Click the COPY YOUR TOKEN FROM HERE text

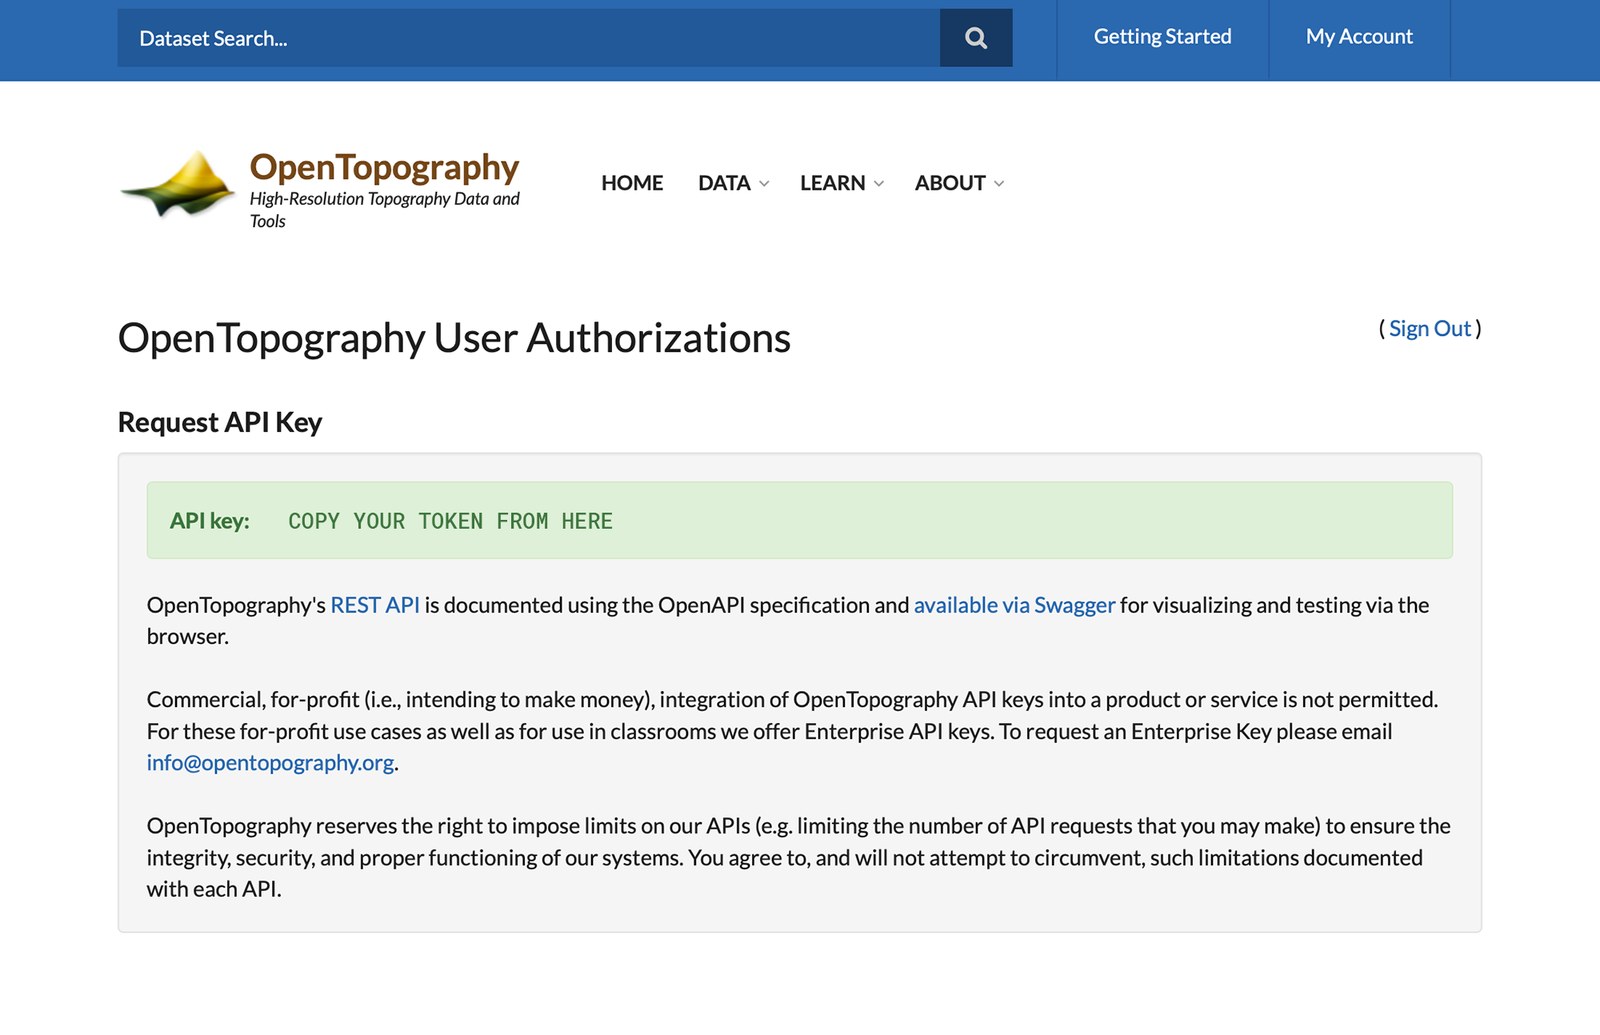coord(450,521)
